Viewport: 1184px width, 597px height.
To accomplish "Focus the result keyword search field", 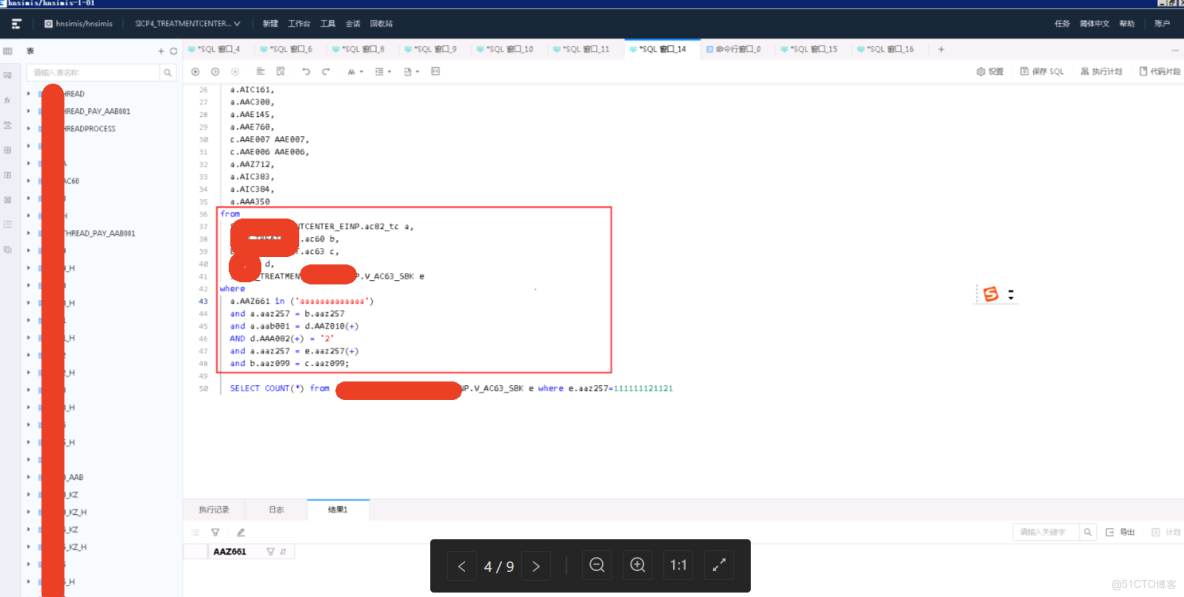I will pyautogui.click(x=1046, y=532).
